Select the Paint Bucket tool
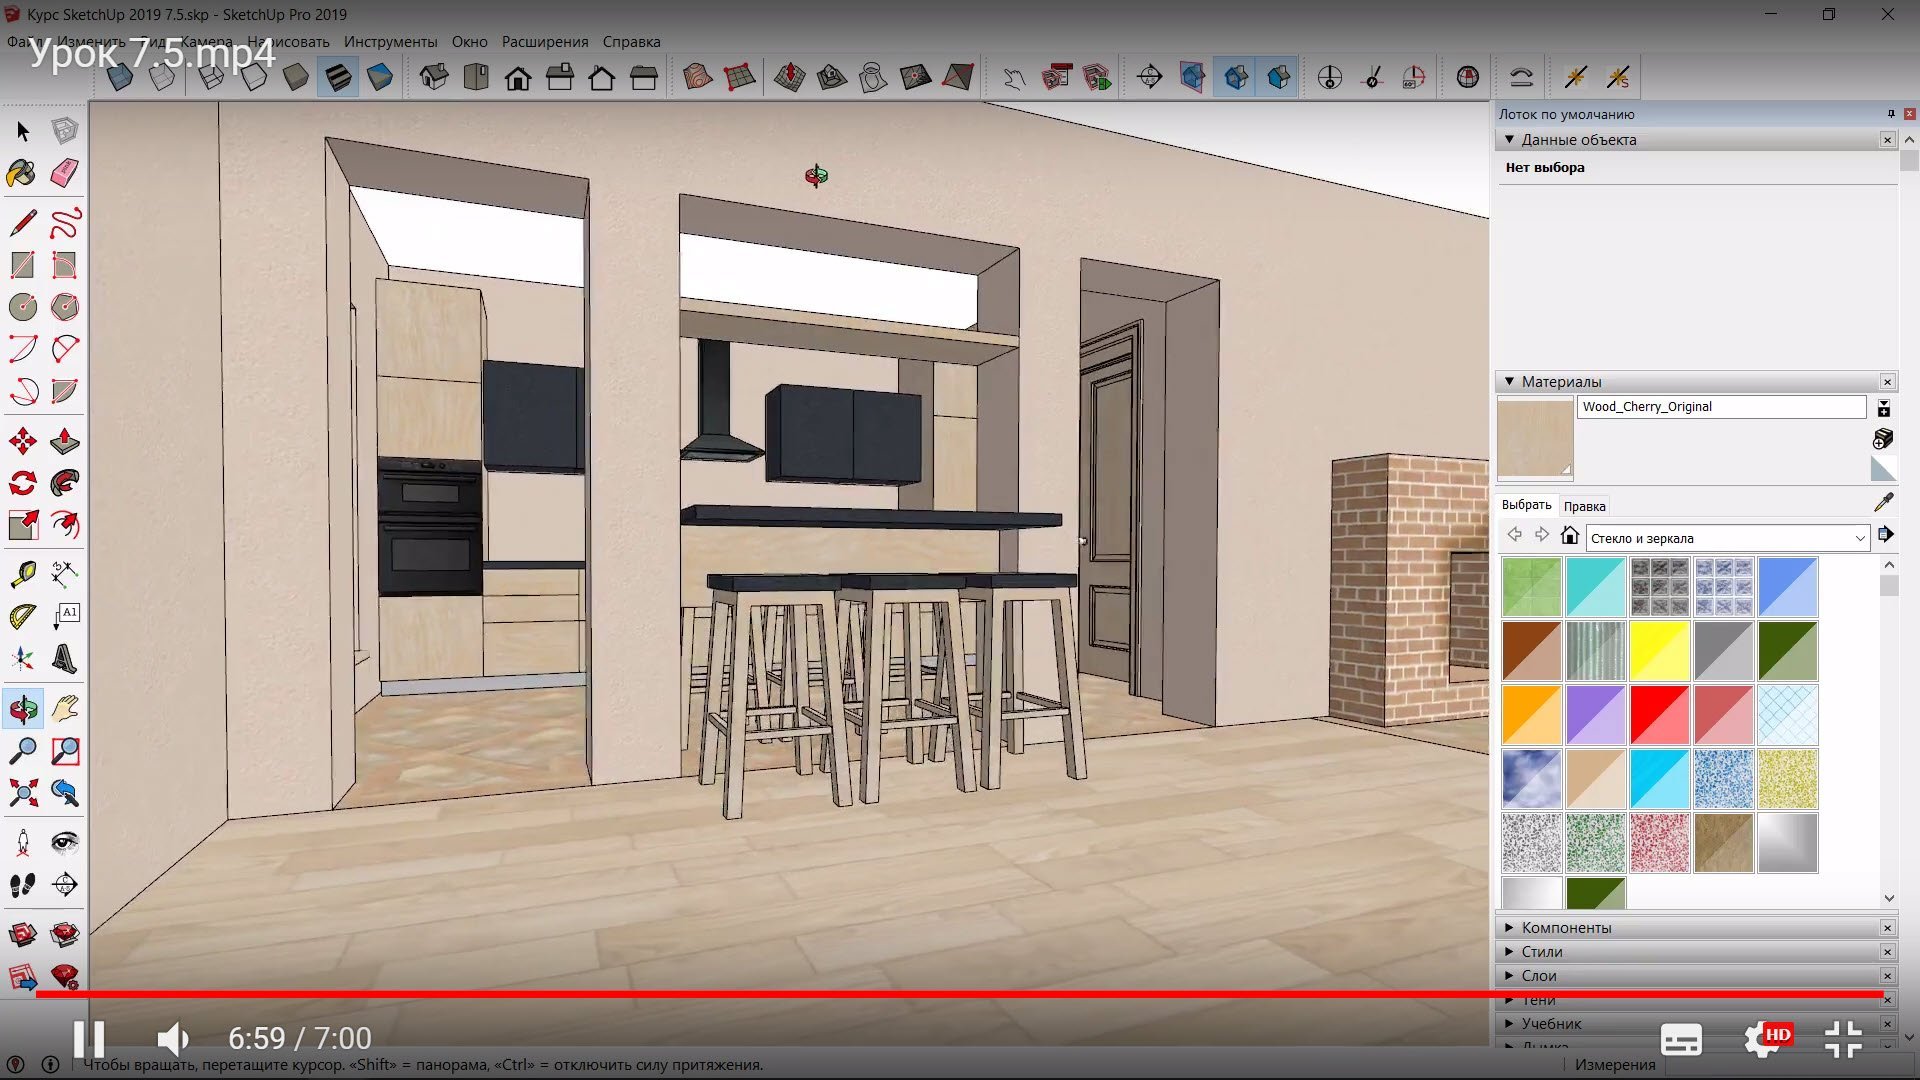This screenshot has height=1080, width=1920. pos(22,173)
